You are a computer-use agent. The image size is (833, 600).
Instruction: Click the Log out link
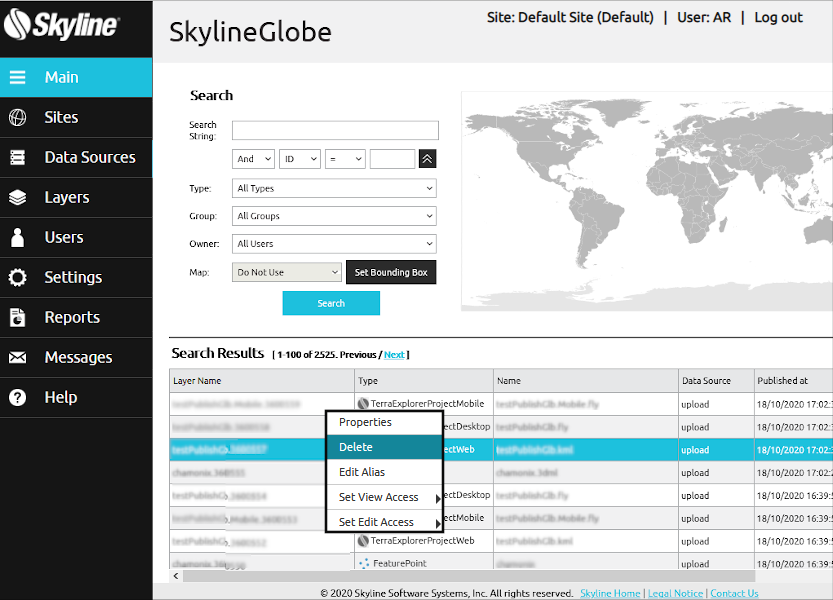[778, 18]
